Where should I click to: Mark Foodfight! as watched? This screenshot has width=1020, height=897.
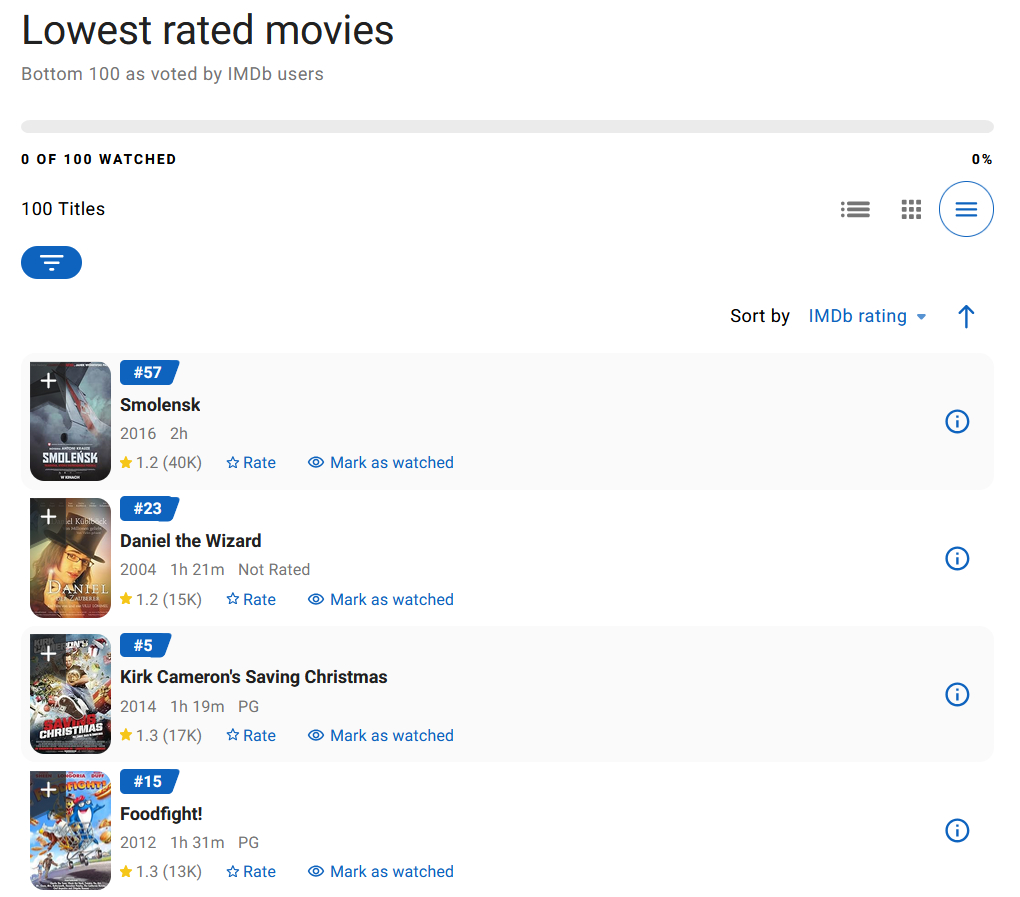point(381,872)
